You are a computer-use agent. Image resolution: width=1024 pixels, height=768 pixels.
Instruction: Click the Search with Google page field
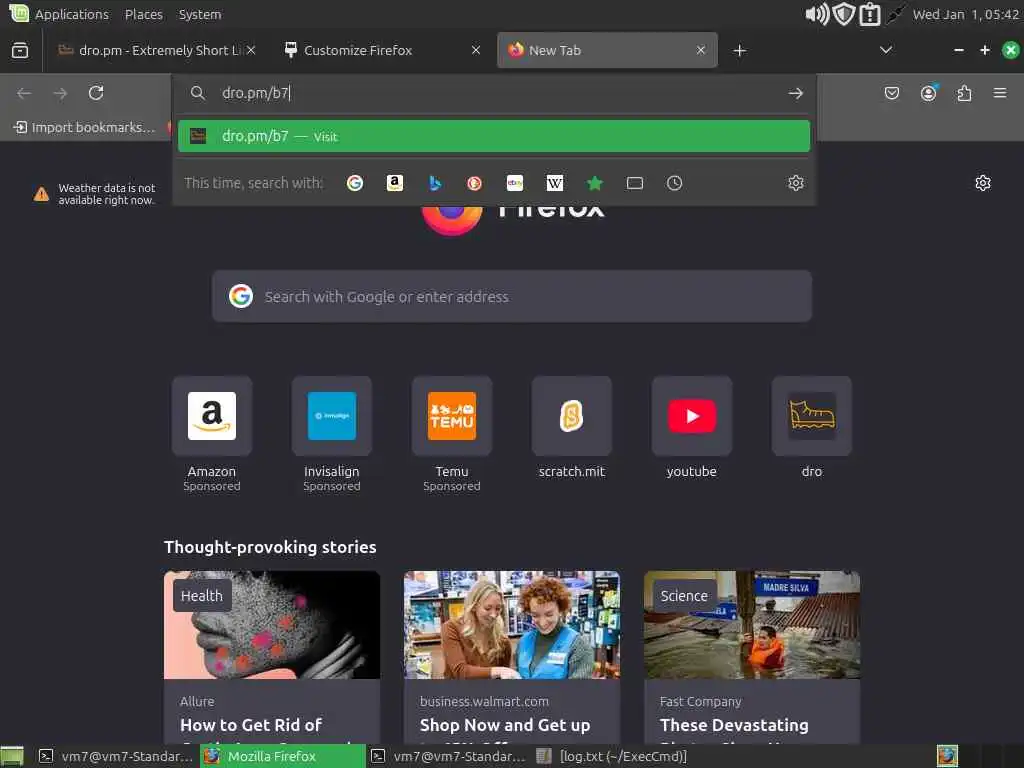pyautogui.click(x=512, y=296)
